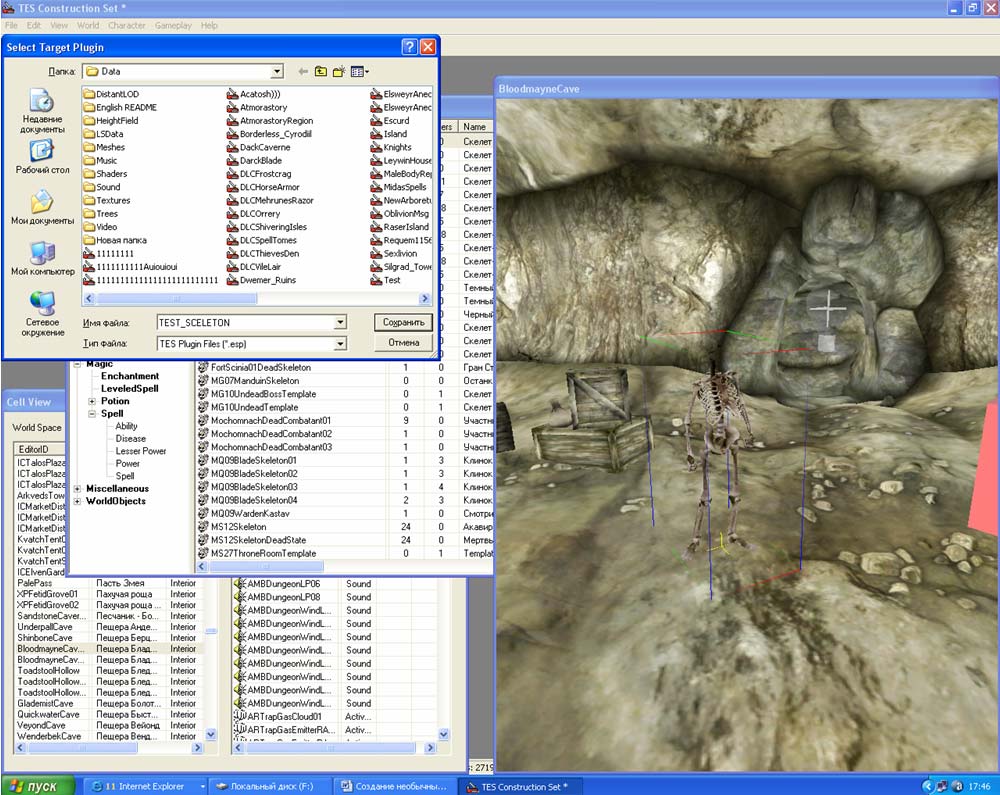This screenshot has width=1000, height=795.
Task: Open the World menu
Action: (88, 26)
